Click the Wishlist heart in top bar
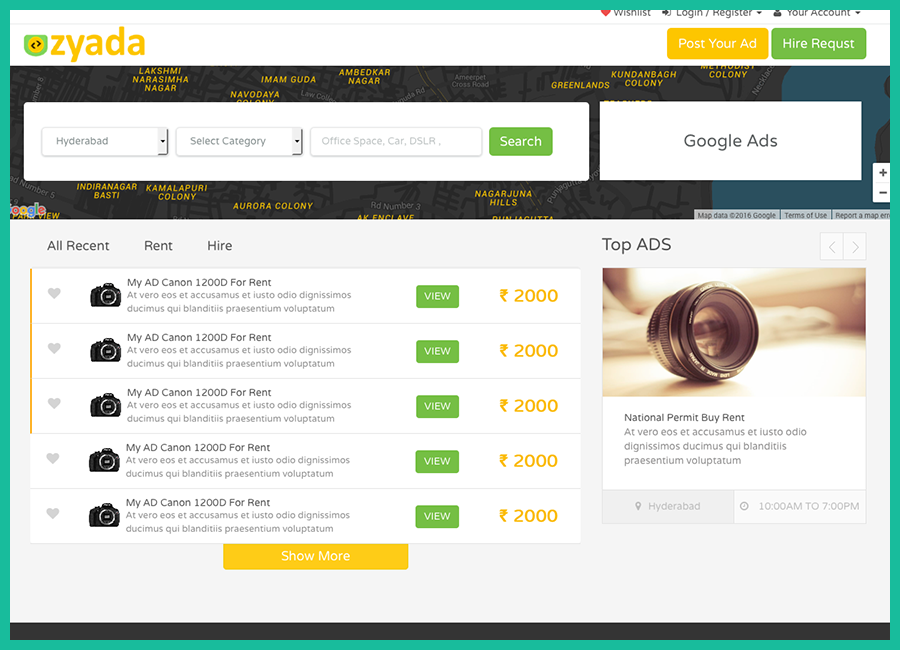900x650 pixels. pos(605,12)
